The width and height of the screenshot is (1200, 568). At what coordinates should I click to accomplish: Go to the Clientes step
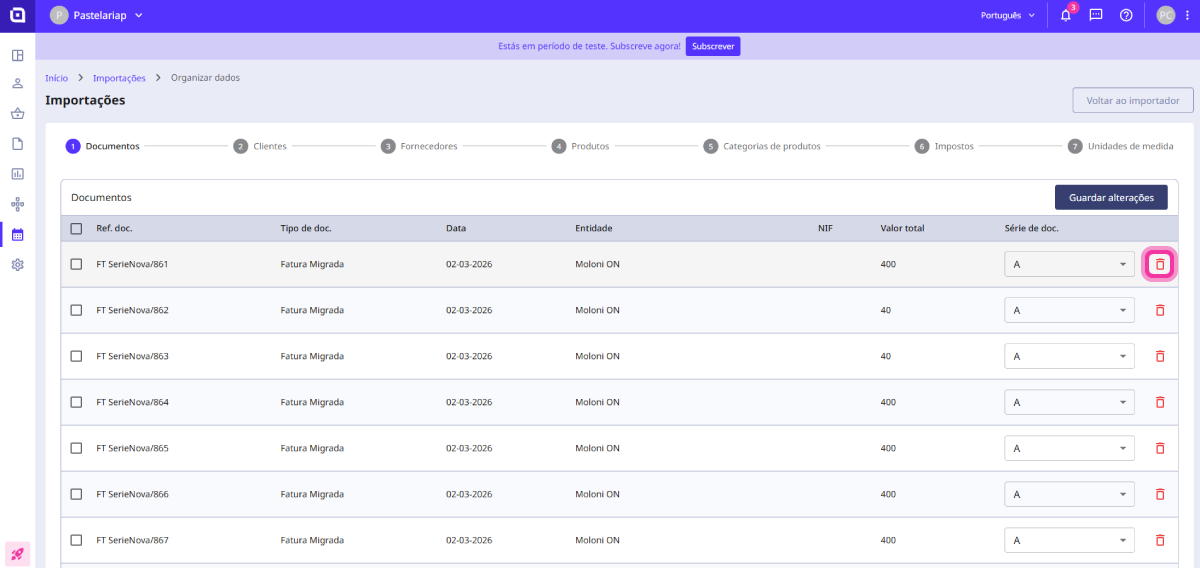pyautogui.click(x=261, y=146)
